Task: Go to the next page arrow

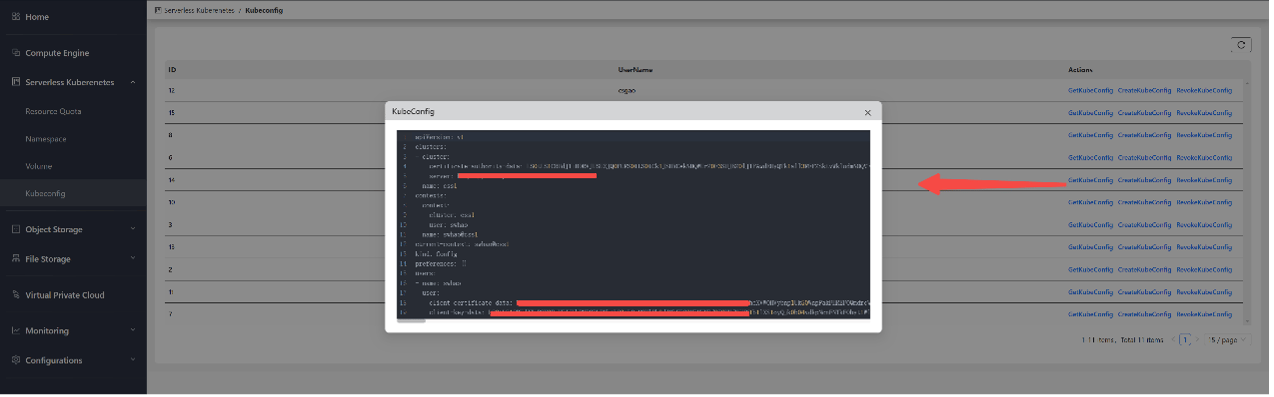Action: click(x=1198, y=341)
